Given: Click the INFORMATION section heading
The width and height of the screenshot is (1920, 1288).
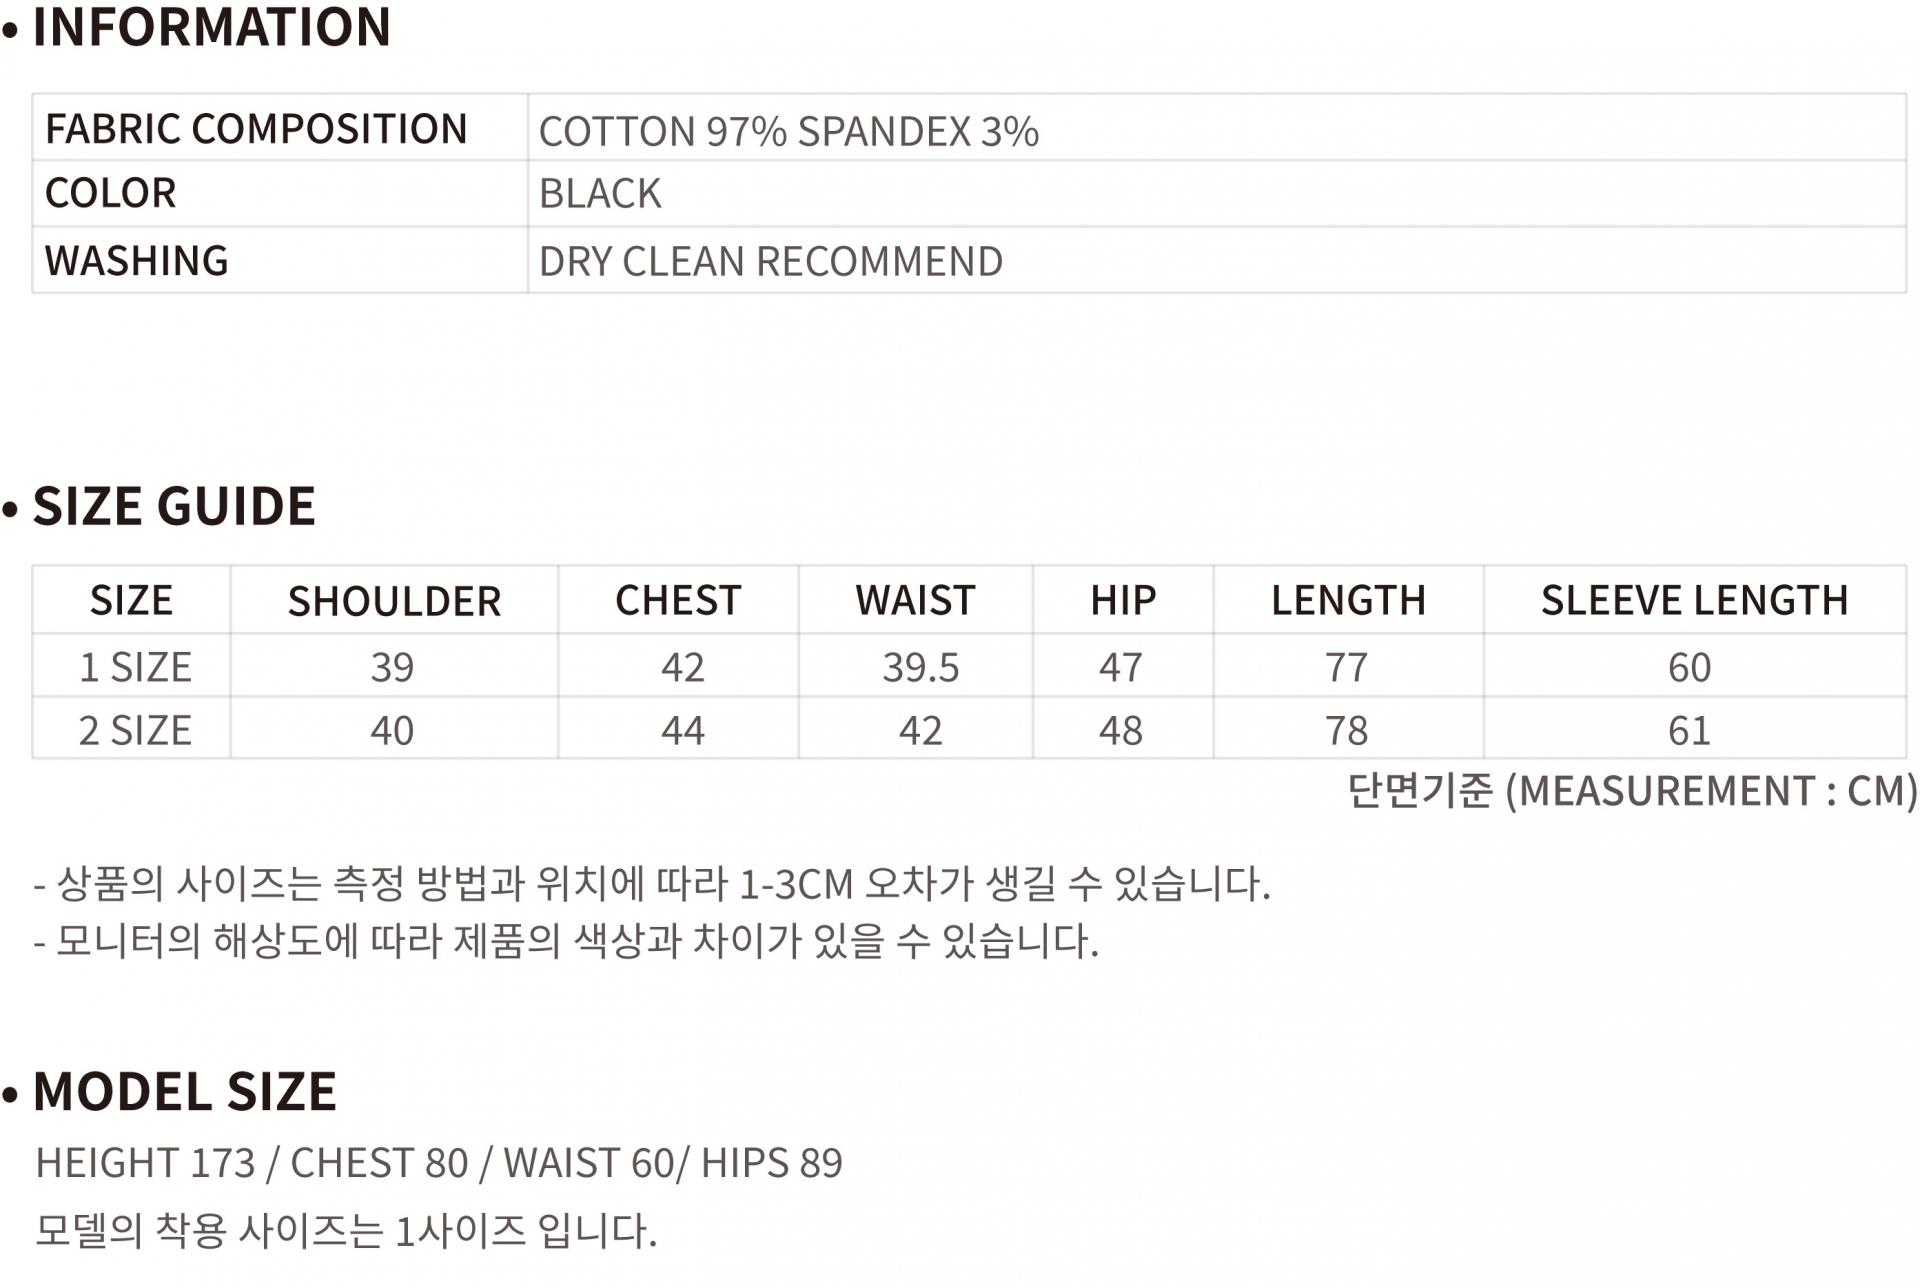Looking at the screenshot, I should click(211, 27).
